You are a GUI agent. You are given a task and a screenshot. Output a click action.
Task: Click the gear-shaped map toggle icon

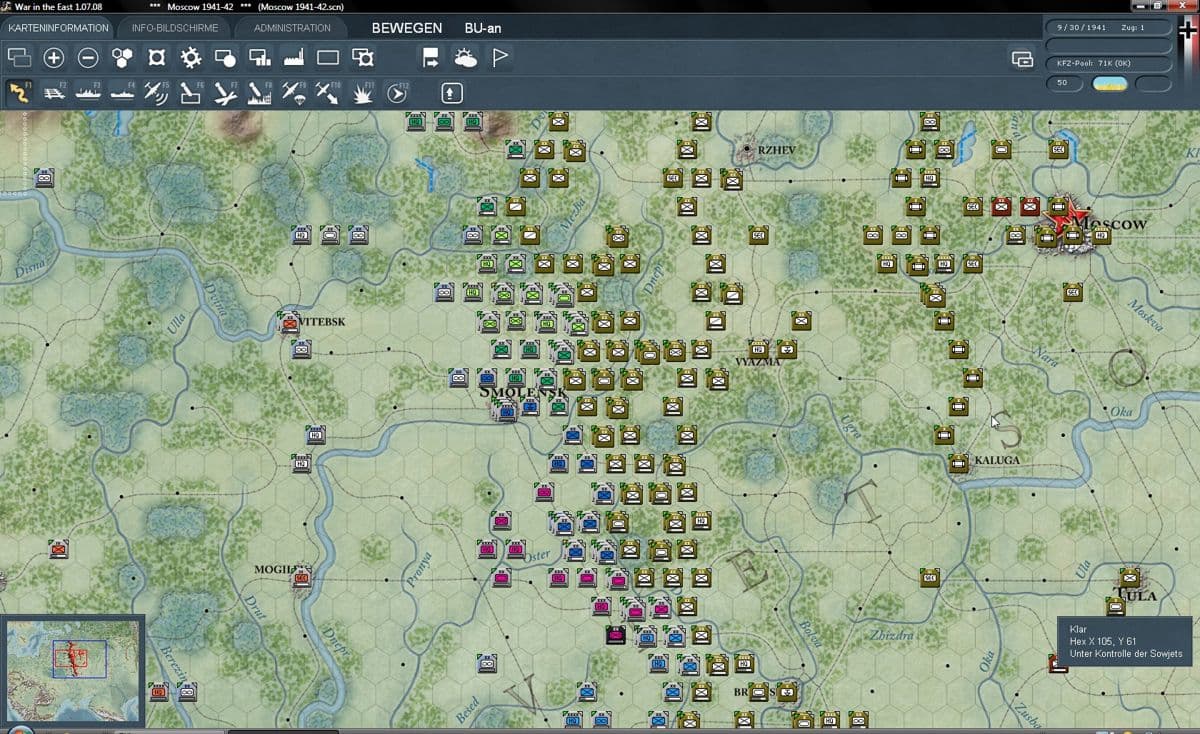pos(190,58)
